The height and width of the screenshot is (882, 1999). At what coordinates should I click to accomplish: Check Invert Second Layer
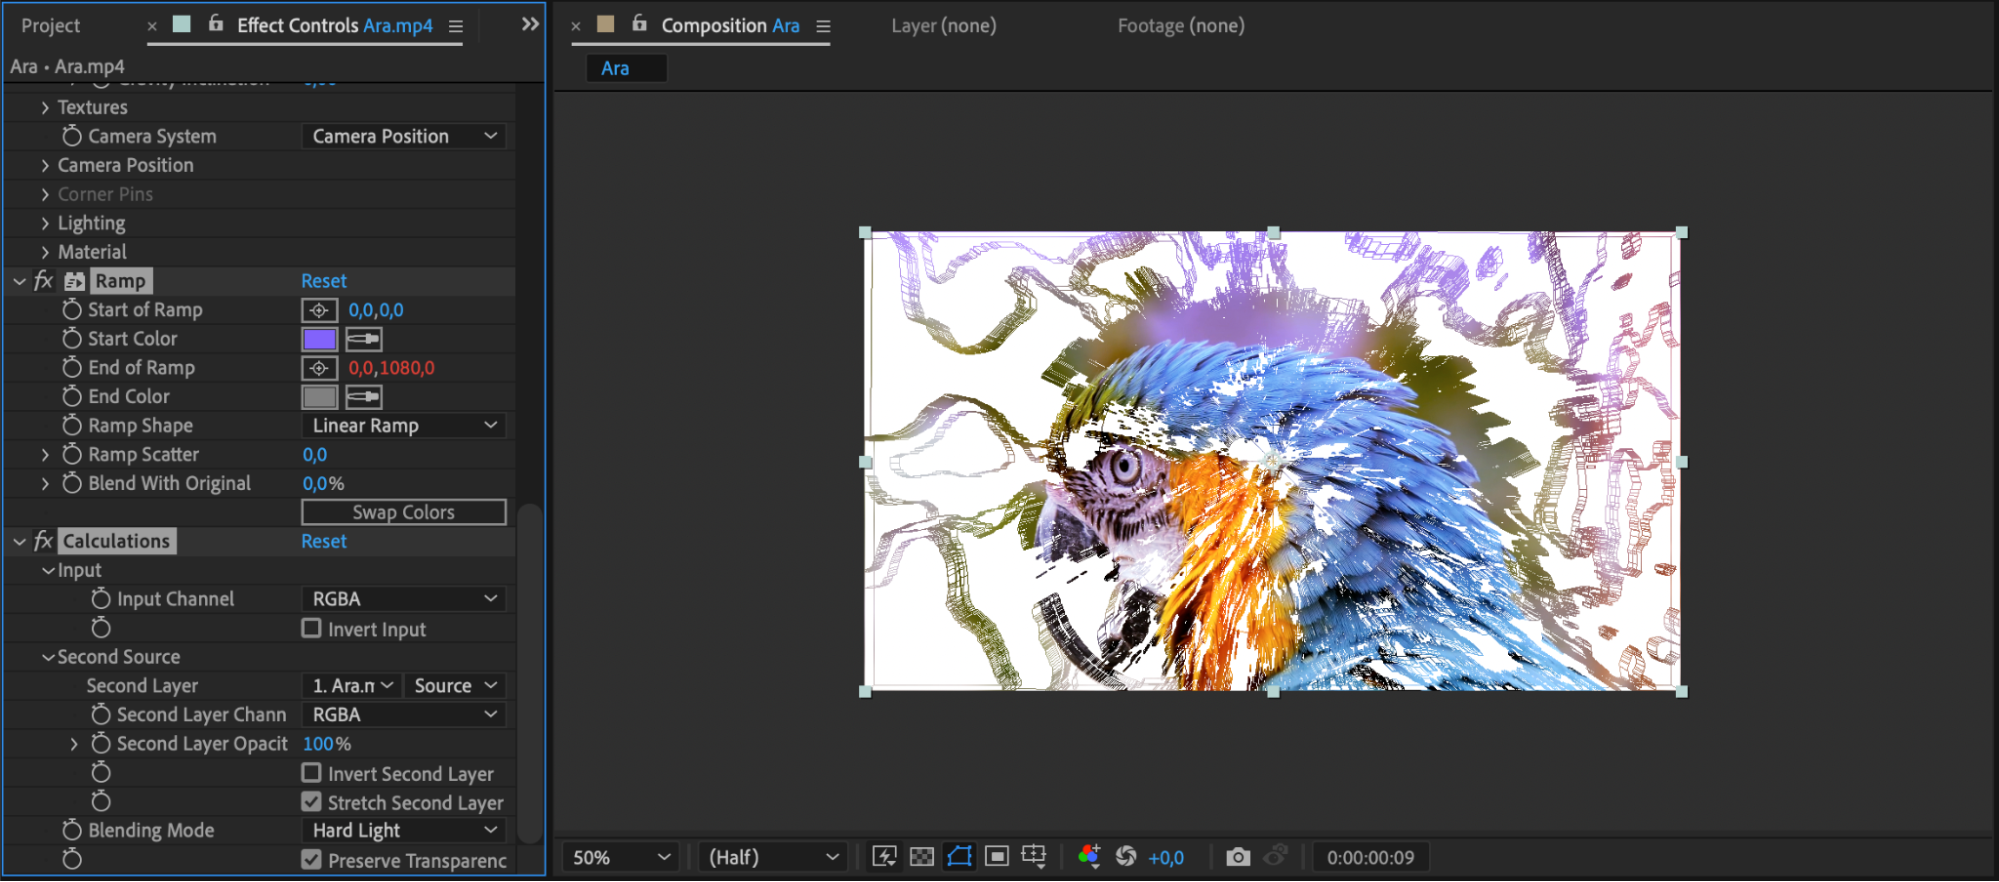click(x=312, y=773)
